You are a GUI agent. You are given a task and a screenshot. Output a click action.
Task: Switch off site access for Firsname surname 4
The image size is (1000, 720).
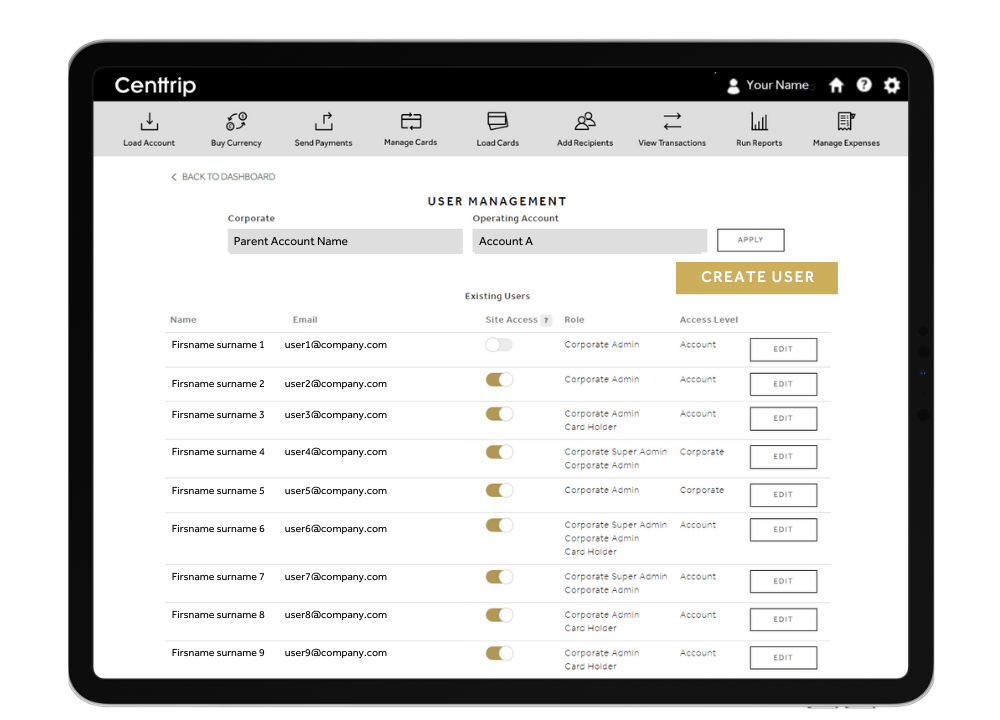tap(499, 453)
